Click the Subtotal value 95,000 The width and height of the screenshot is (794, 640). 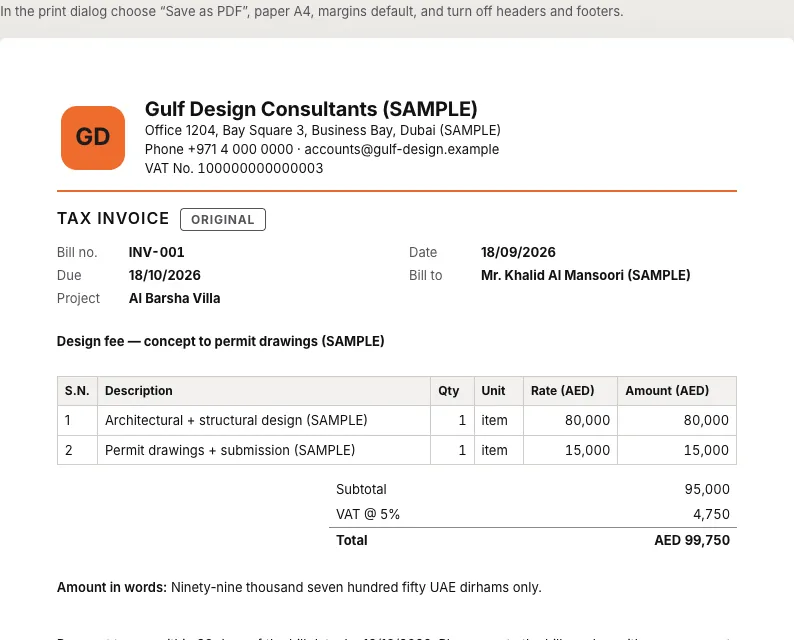tap(707, 489)
